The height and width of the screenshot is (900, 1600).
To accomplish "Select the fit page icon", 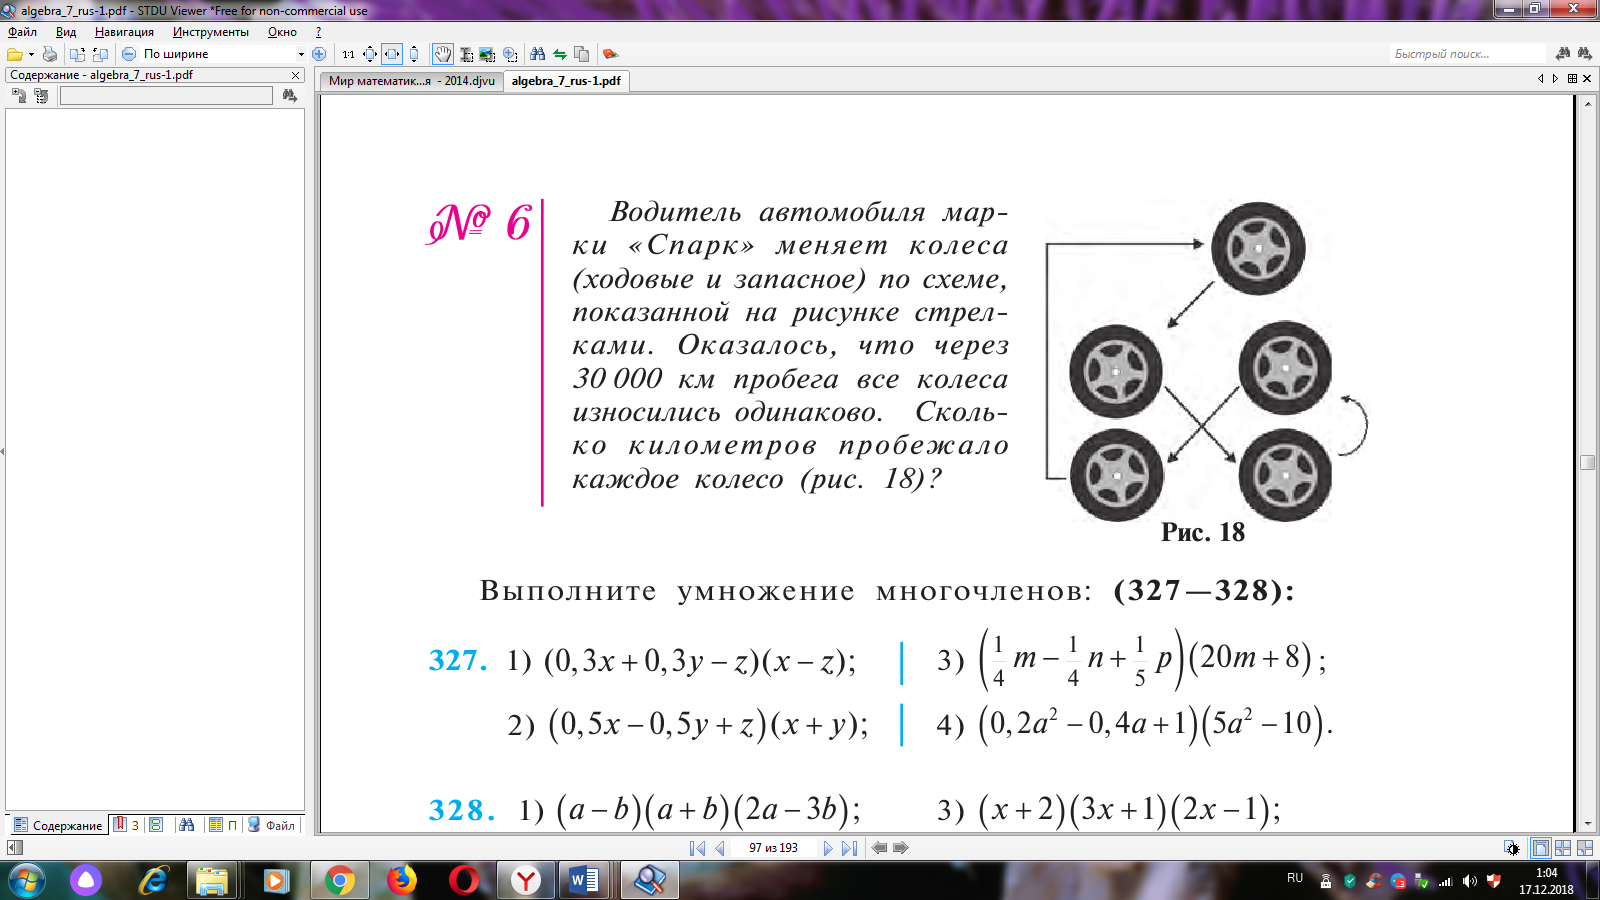I will pos(370,54).
